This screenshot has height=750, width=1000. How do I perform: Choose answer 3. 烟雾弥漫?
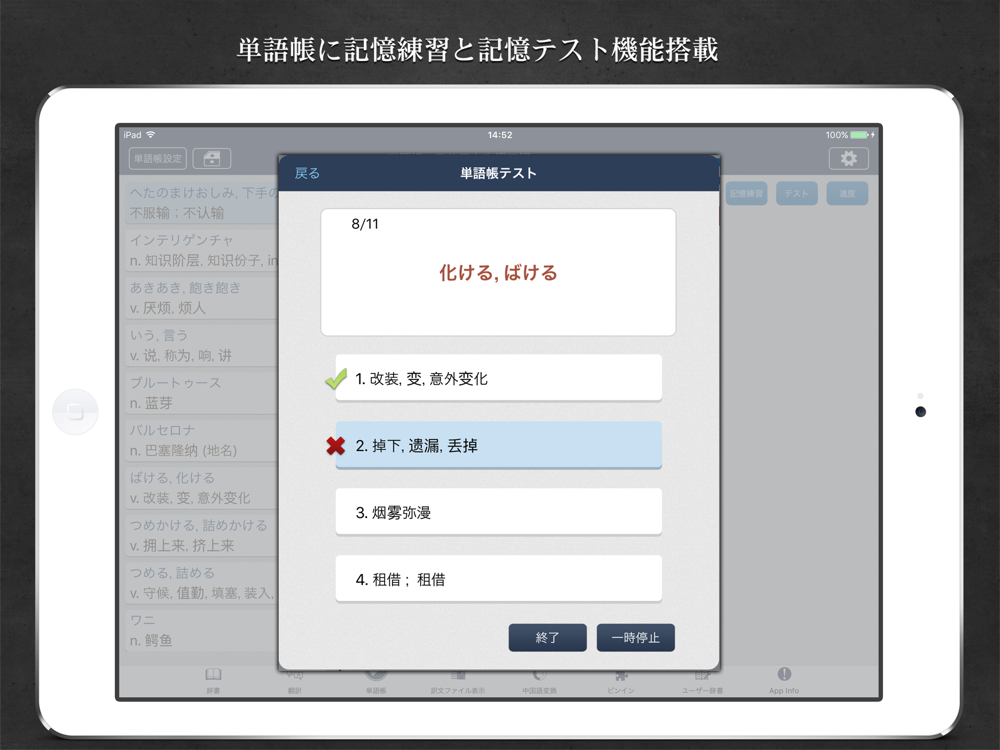(x=498, y=512)
